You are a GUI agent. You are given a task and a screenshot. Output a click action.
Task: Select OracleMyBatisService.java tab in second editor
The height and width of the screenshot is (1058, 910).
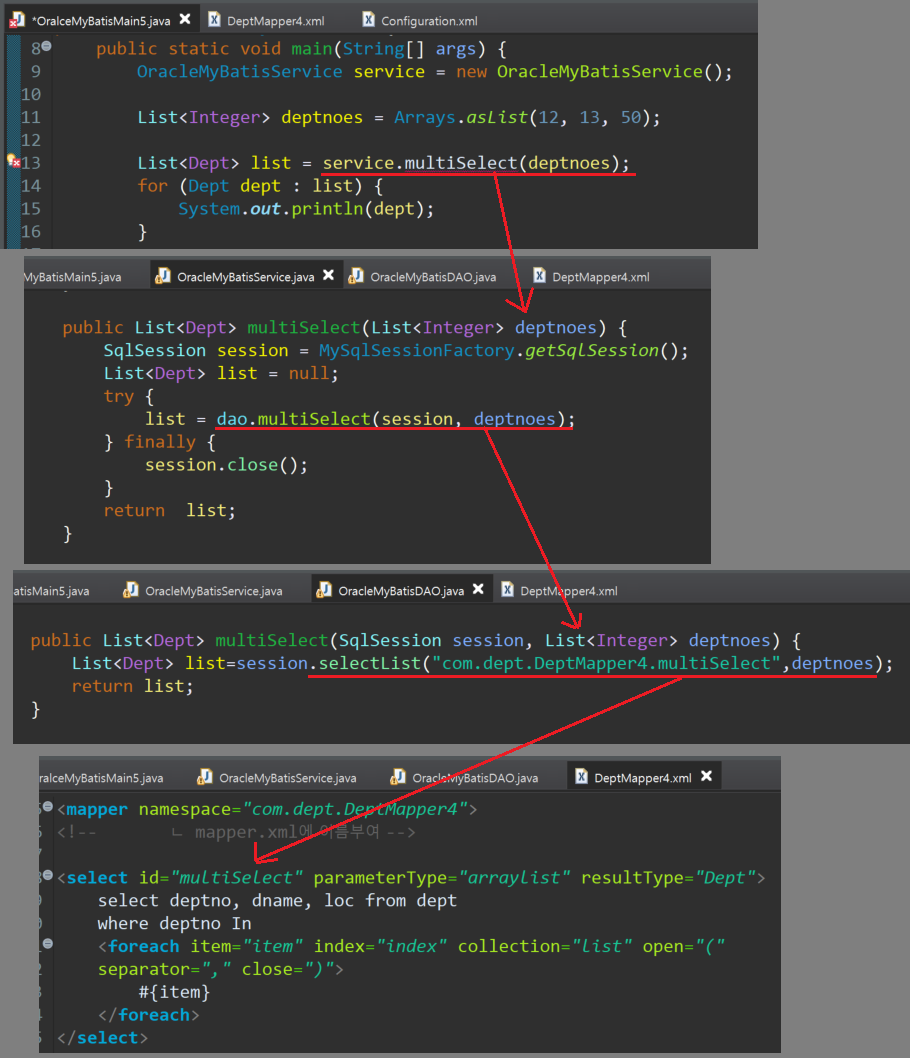tap(245, 277)
